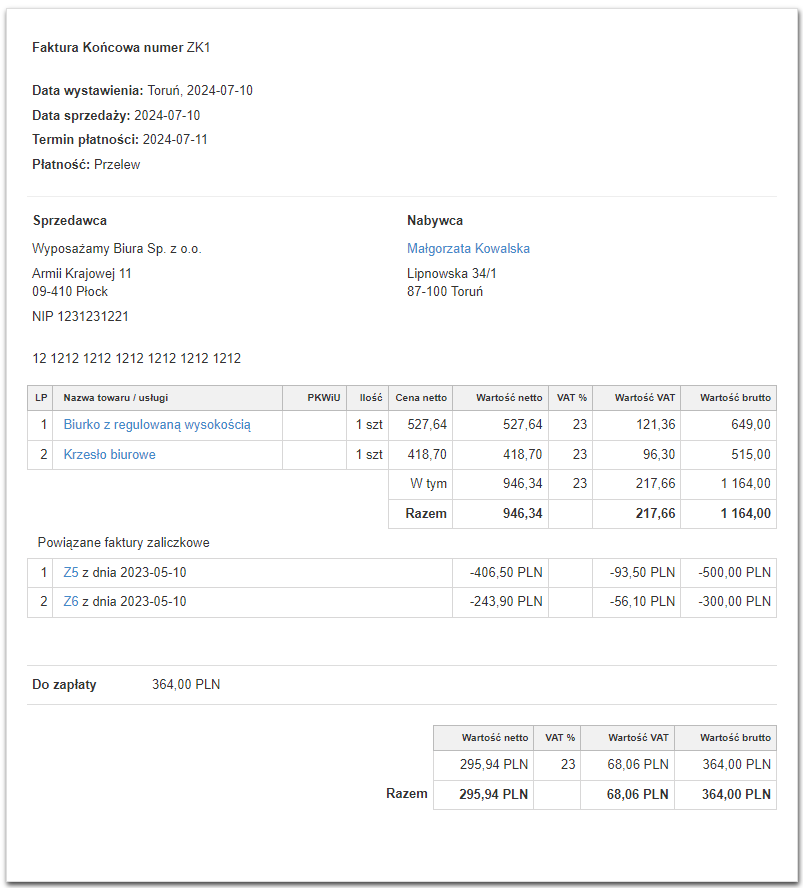The height and width of the screenshot is (888, 803).
Task: Click the NIP 1231231221 text
Action: 80,316
